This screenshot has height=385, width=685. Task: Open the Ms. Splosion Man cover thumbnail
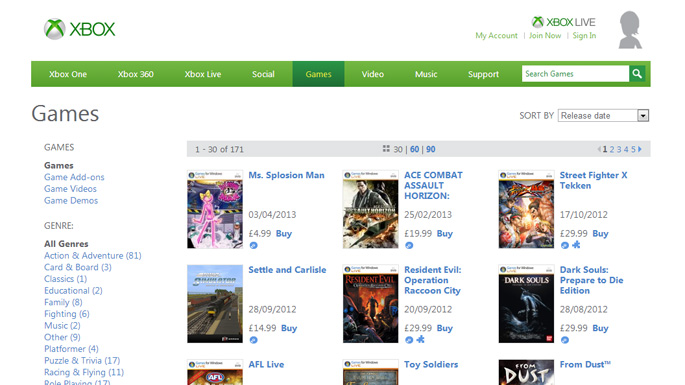[215, 209]
